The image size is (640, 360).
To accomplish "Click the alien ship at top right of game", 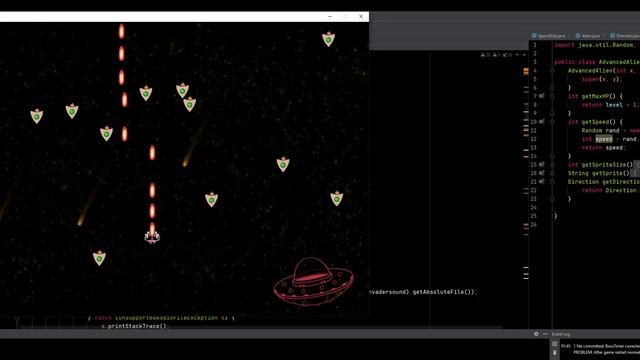I will coord(328,39).
